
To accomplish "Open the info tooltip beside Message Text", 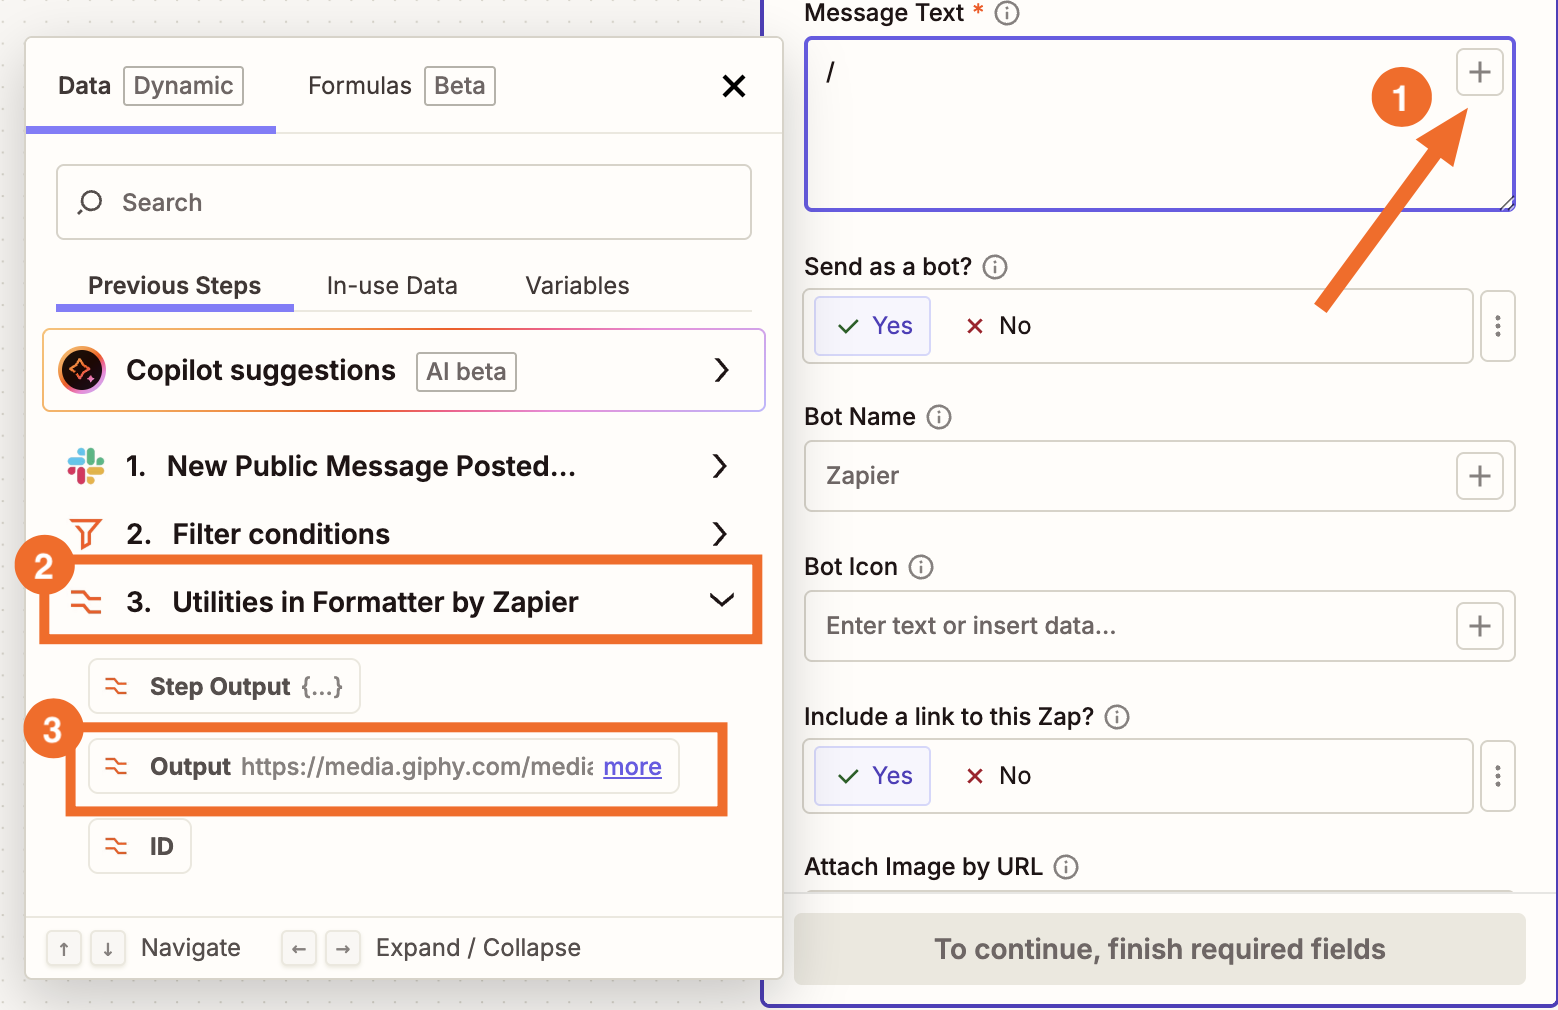I will [x=1007, y=13].
